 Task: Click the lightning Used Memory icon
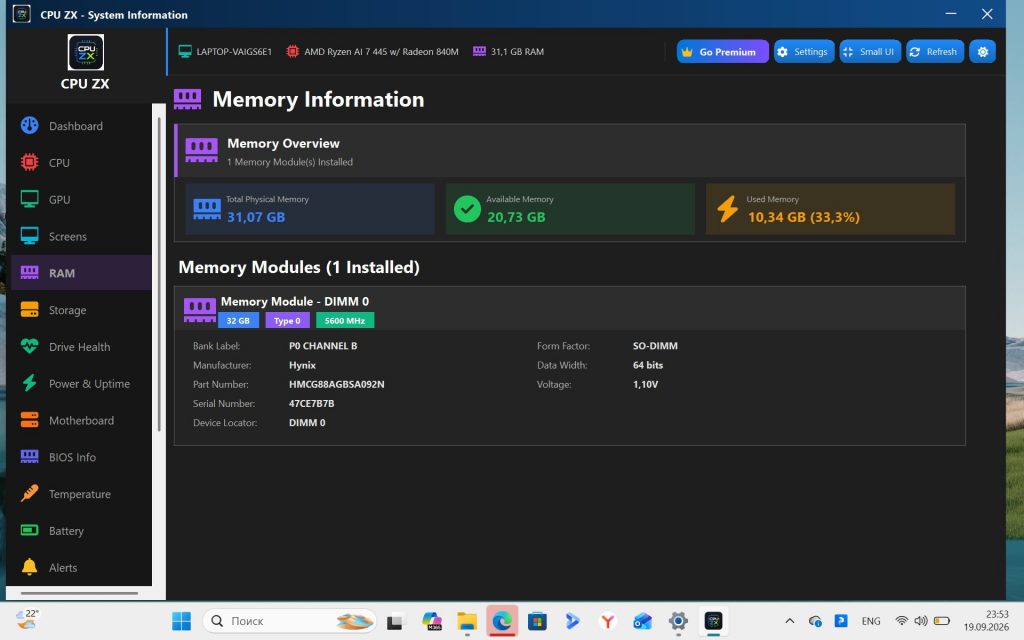pyautogui.click(x=727, y=209)
